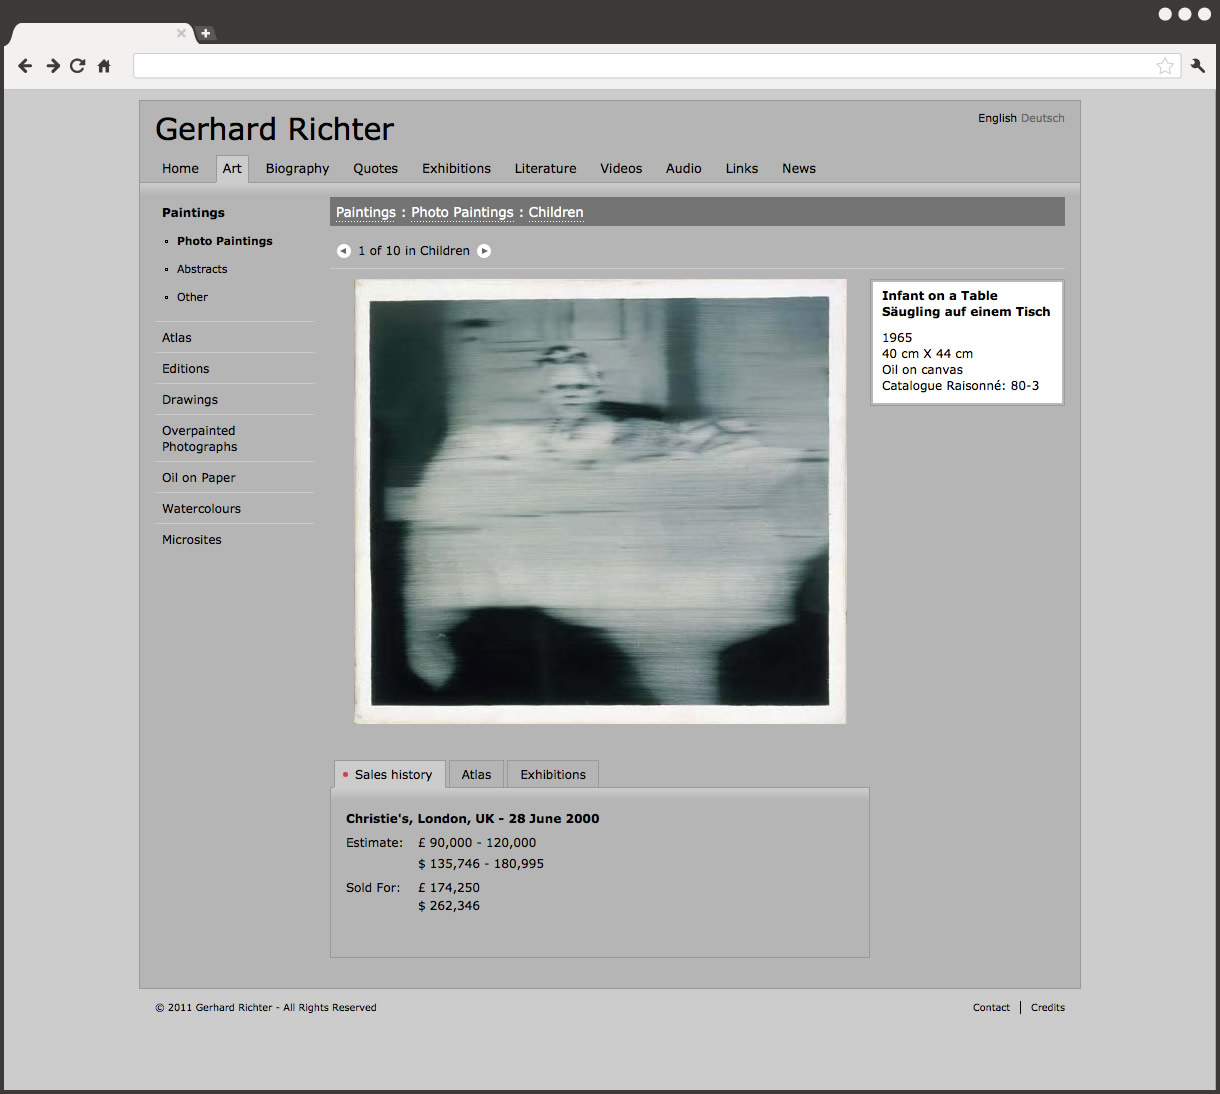Open the browser wrench settings menu
This screenshot has width=1220, height=1094.
click(1197, 66)
